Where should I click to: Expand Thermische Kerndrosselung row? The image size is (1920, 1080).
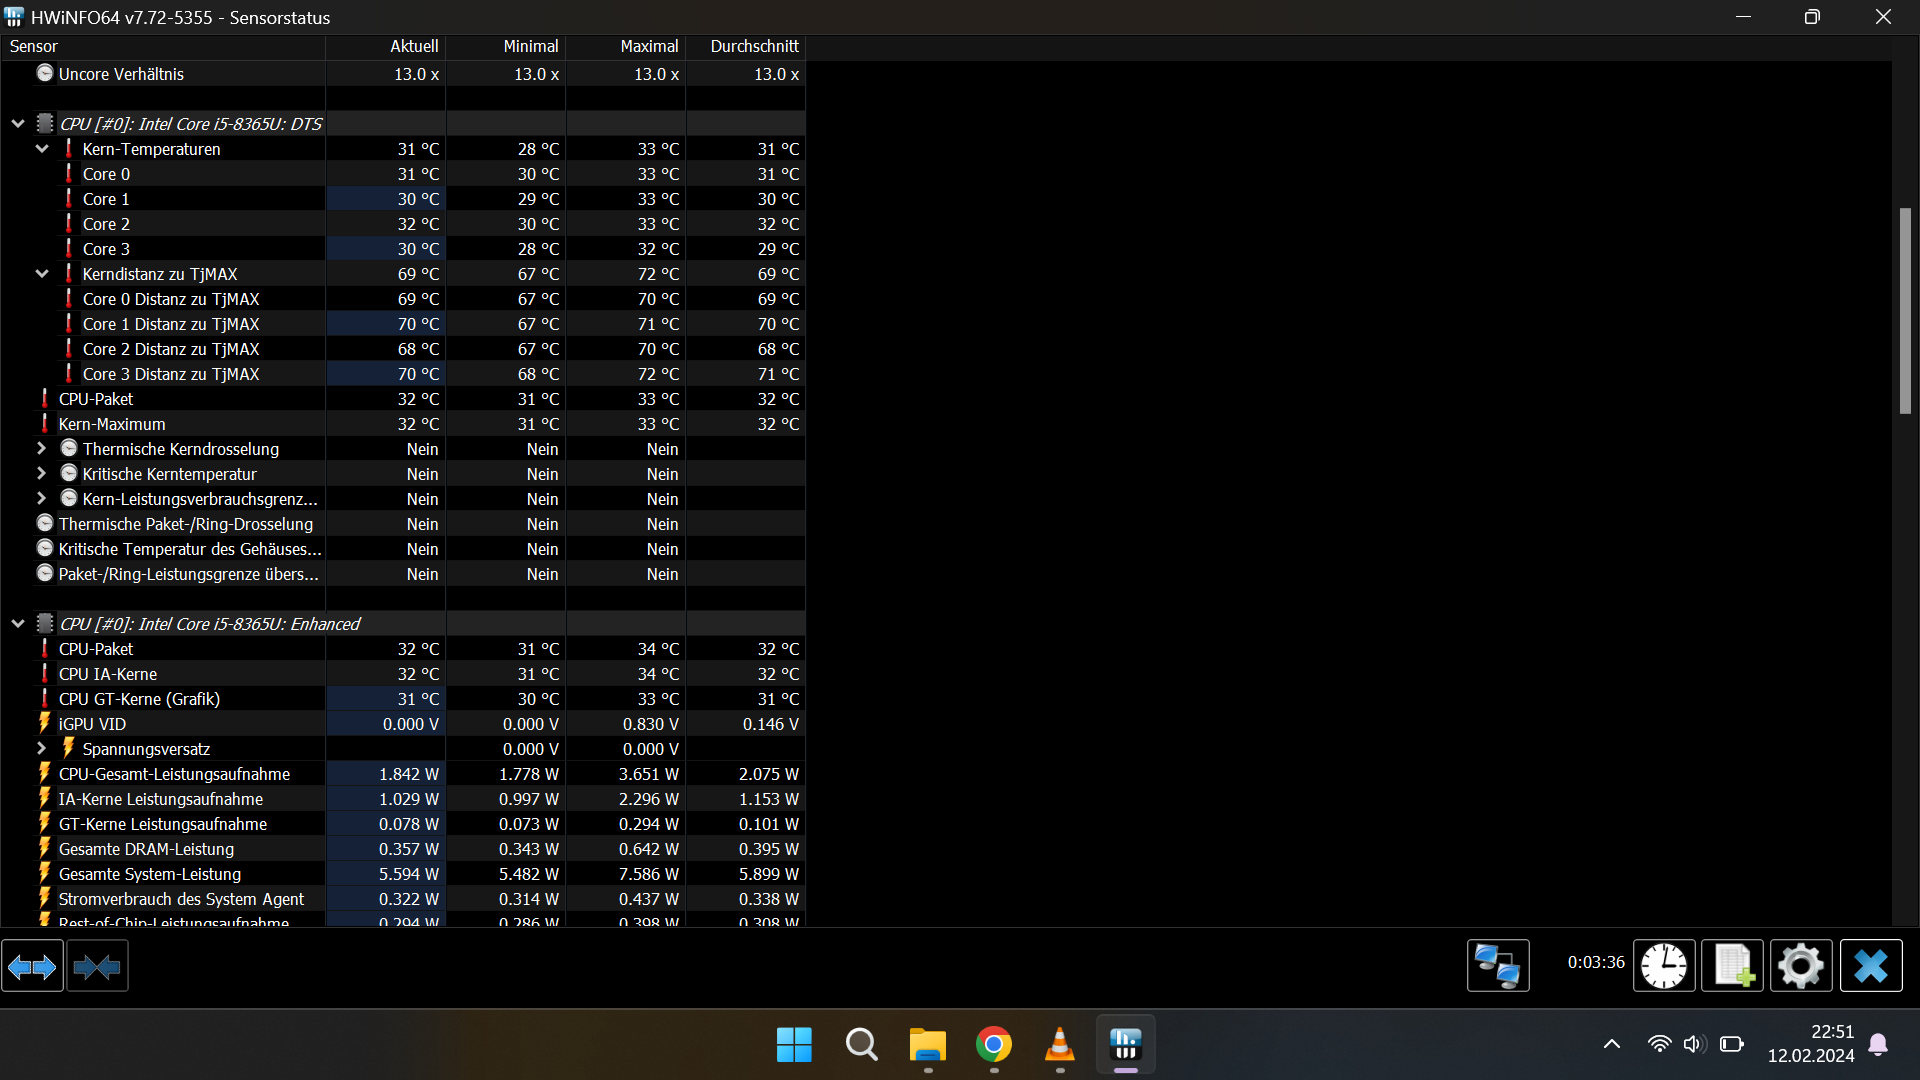(x=42, y=449)
